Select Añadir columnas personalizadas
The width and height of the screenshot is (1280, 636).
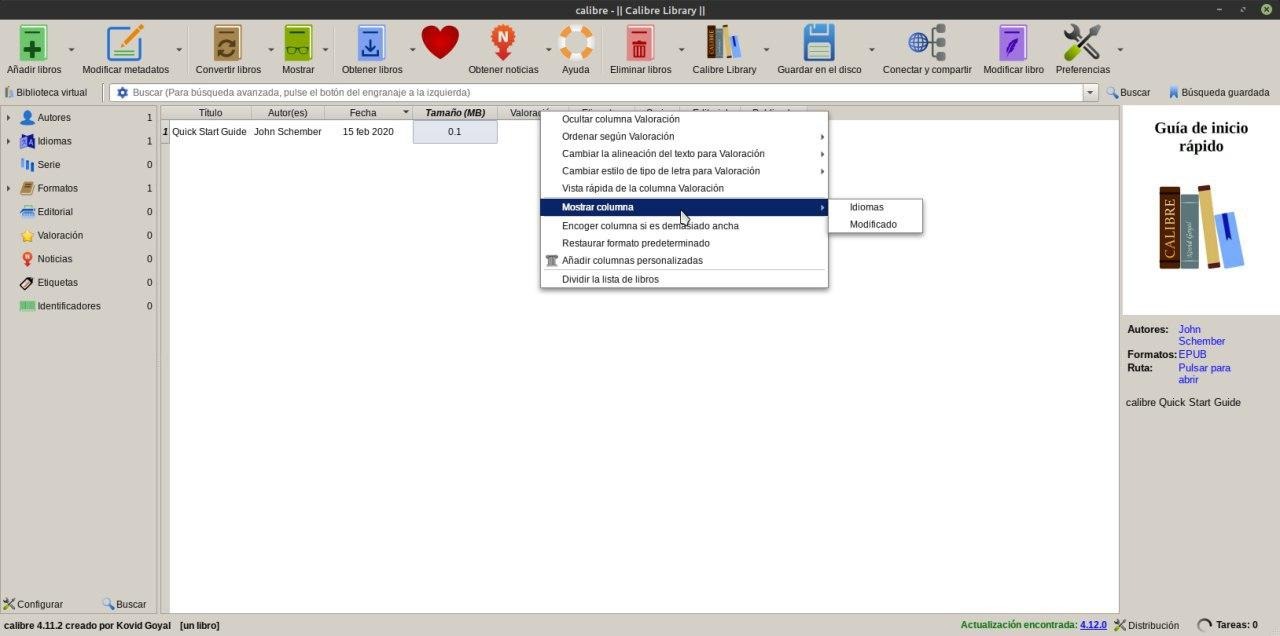[684, 260]
